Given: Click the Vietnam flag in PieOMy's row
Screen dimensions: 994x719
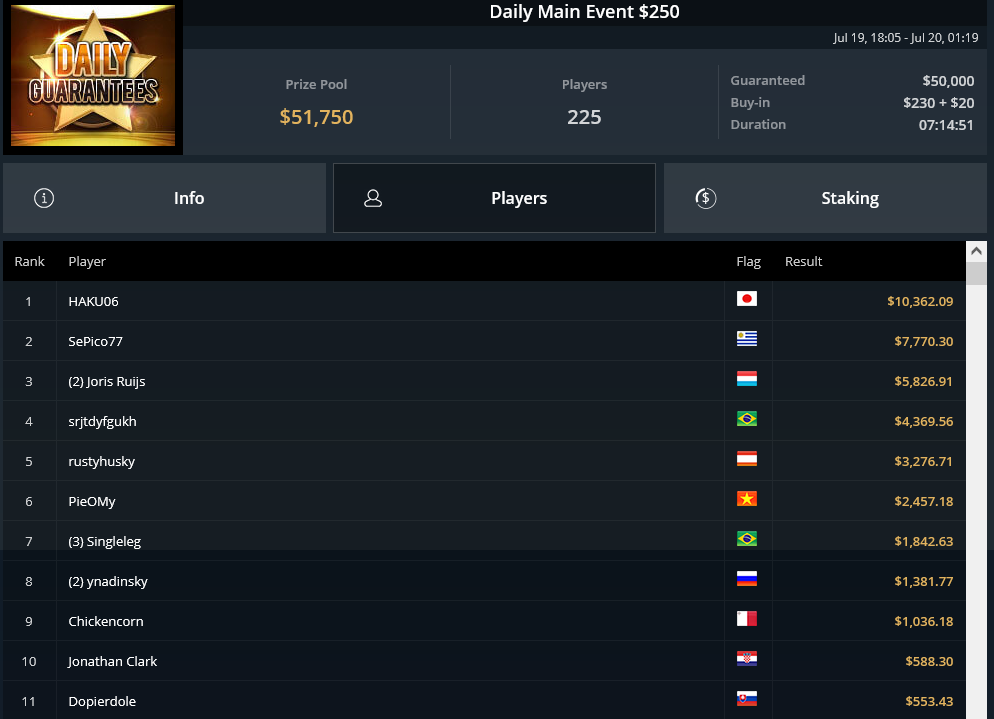Looking at the screenshot, I should [747, 498].
